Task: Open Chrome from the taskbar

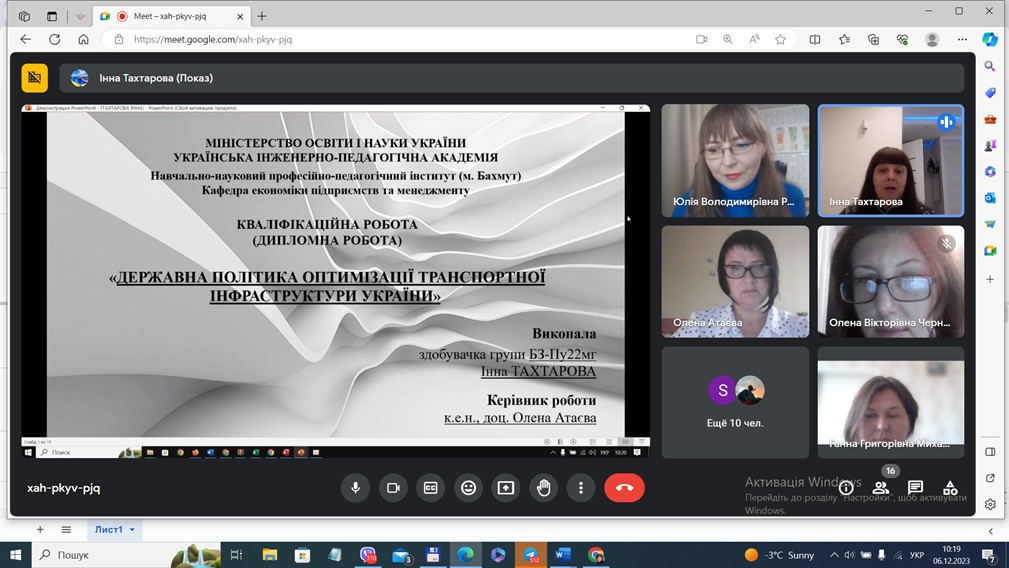Action: coord(596,554)
